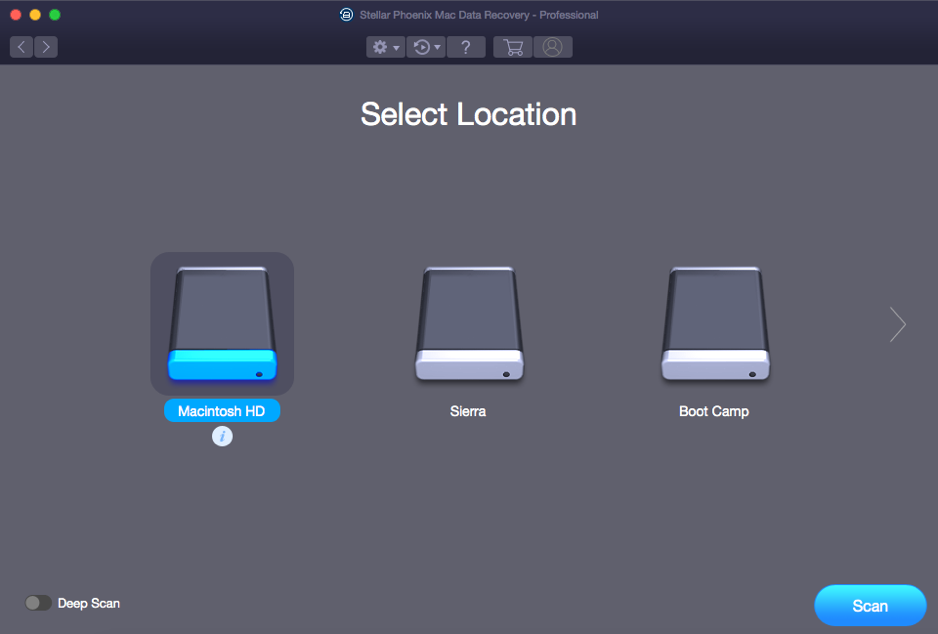Click the back arrow navigation icon
This screenshot has width=938, height=634.
pos(20,46)
